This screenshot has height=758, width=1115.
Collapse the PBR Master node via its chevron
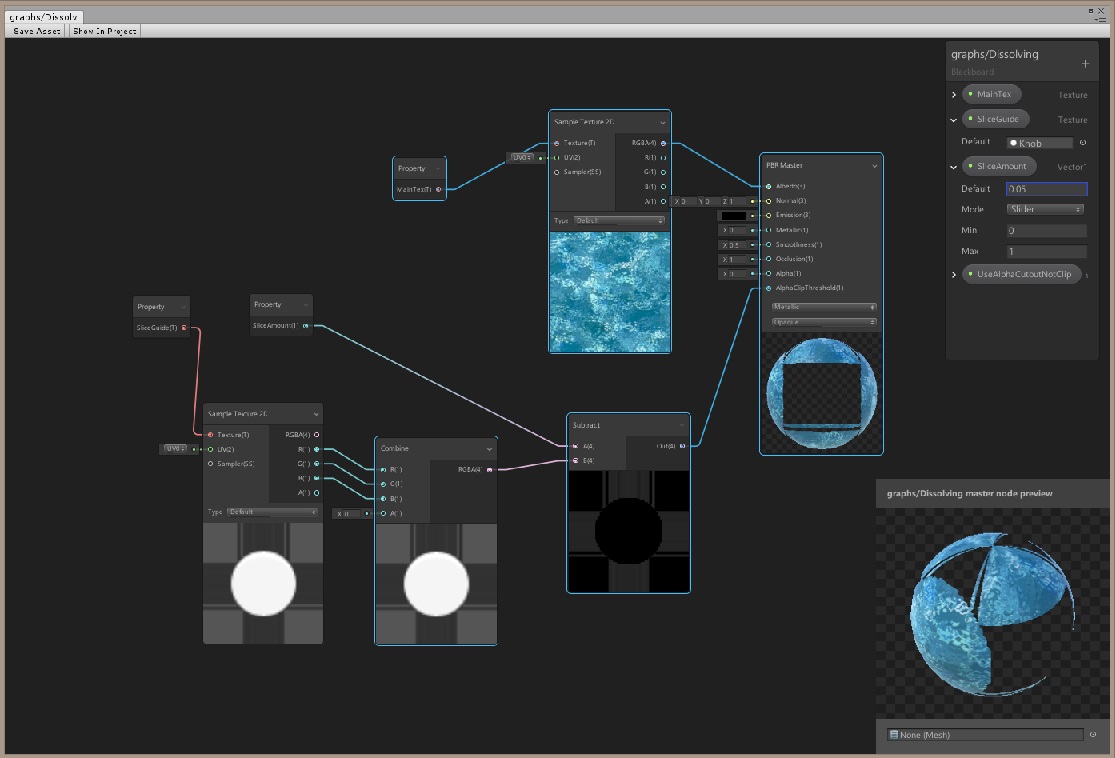pos(875,165)
